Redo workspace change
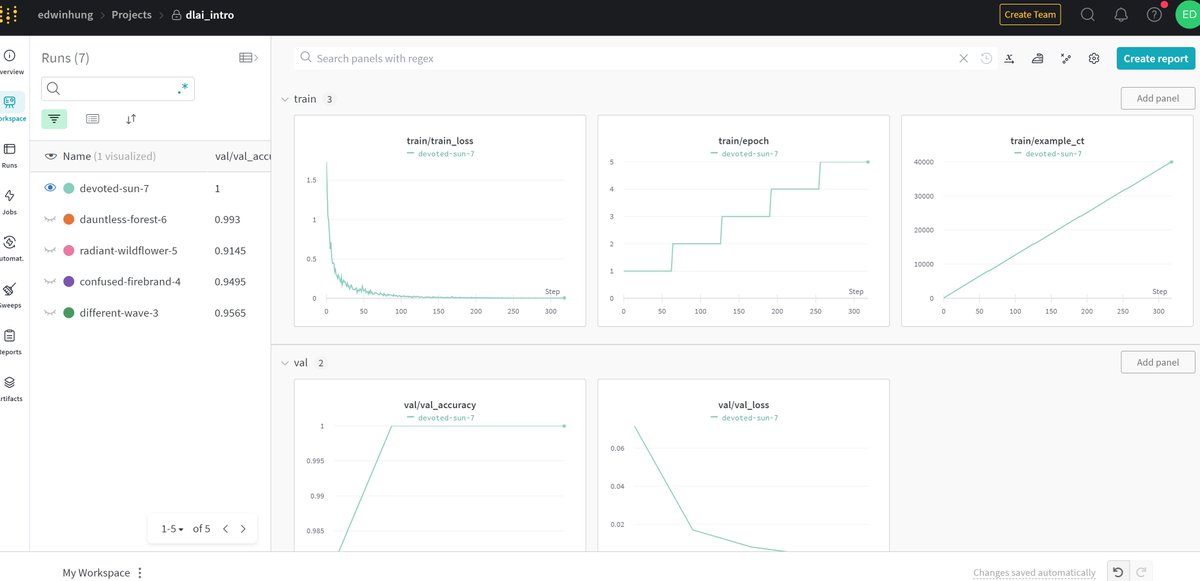The width and height of the screenshot is (1200, 581). 1141,572
